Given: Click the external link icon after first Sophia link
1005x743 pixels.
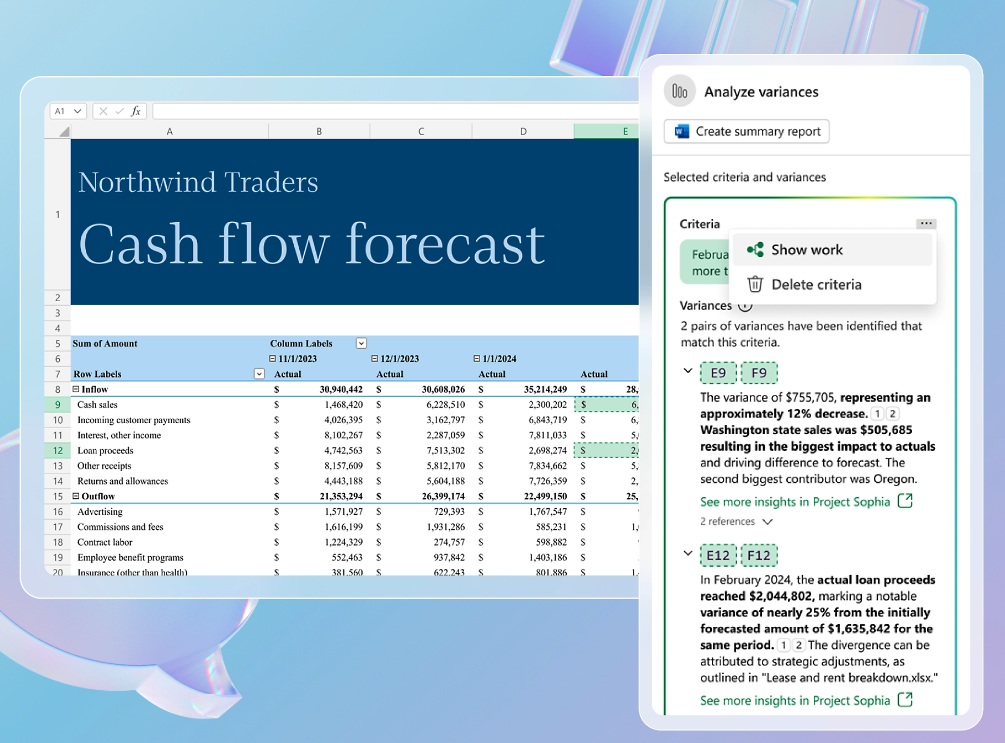Looking at the screenshot, I should pyautogui.click(x=905, y=501).
